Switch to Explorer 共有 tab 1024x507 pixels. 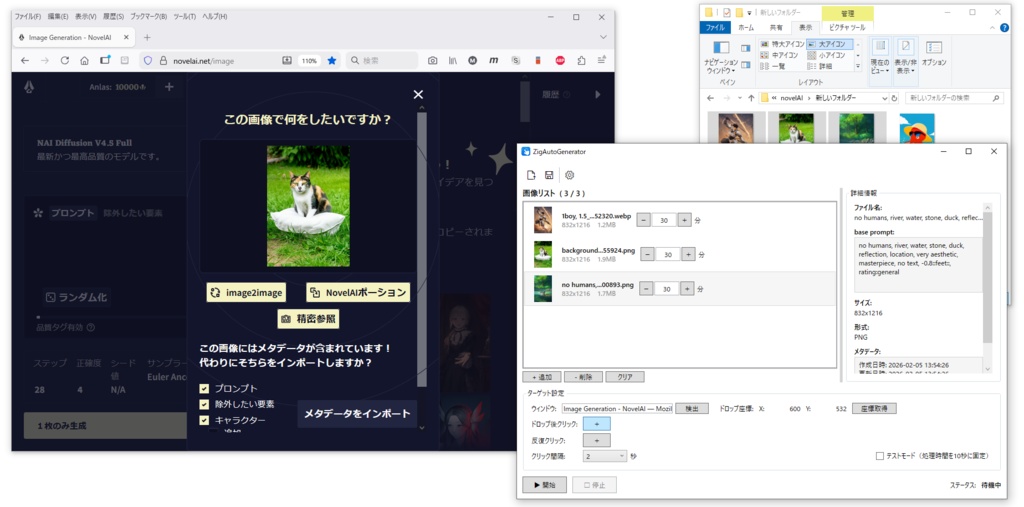point(776,27)
